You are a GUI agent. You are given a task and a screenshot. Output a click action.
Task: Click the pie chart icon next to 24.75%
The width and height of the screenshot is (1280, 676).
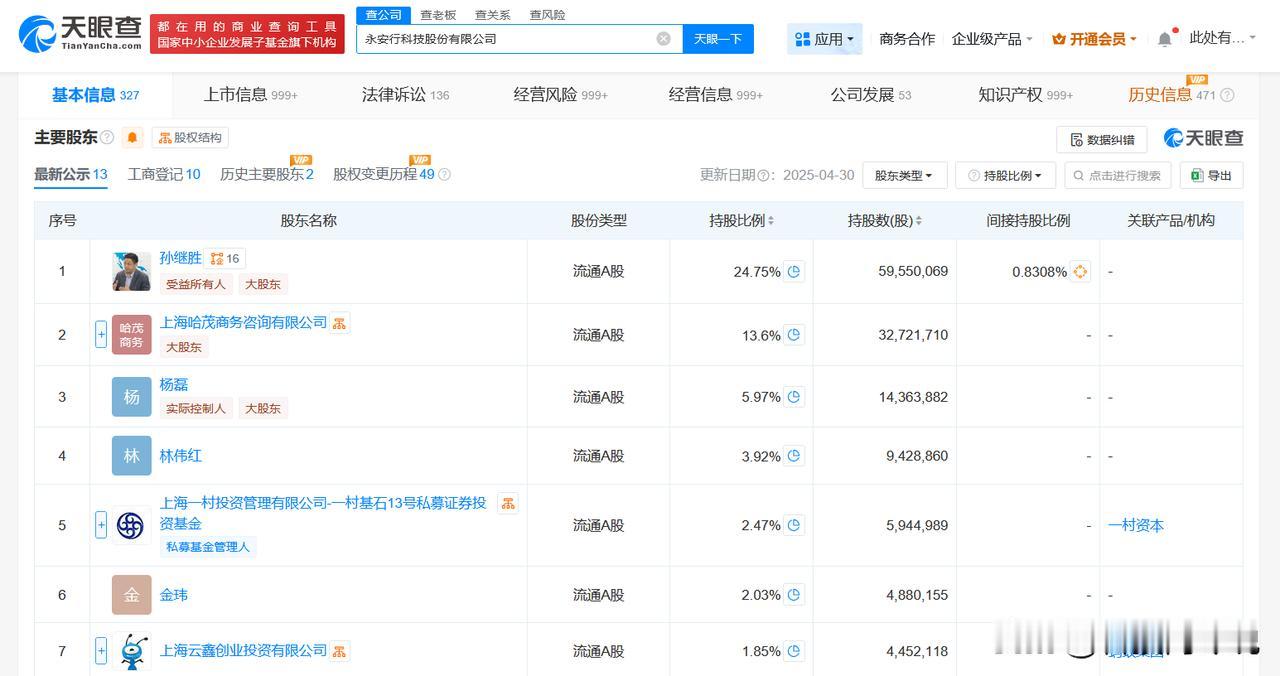(794, 271)
